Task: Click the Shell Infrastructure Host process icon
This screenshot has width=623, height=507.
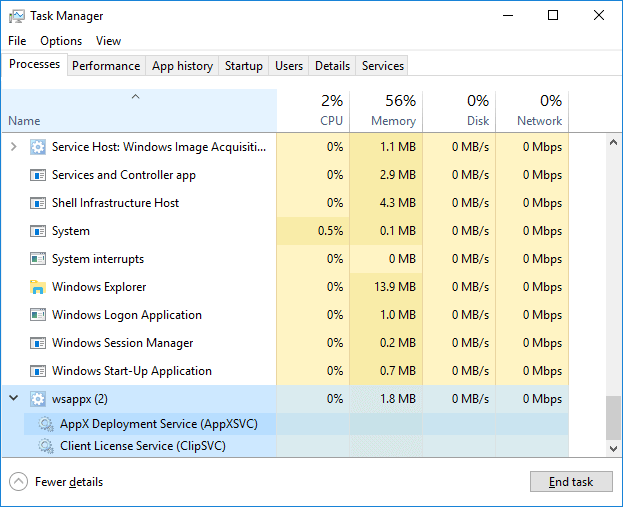Action: point(38,203)
